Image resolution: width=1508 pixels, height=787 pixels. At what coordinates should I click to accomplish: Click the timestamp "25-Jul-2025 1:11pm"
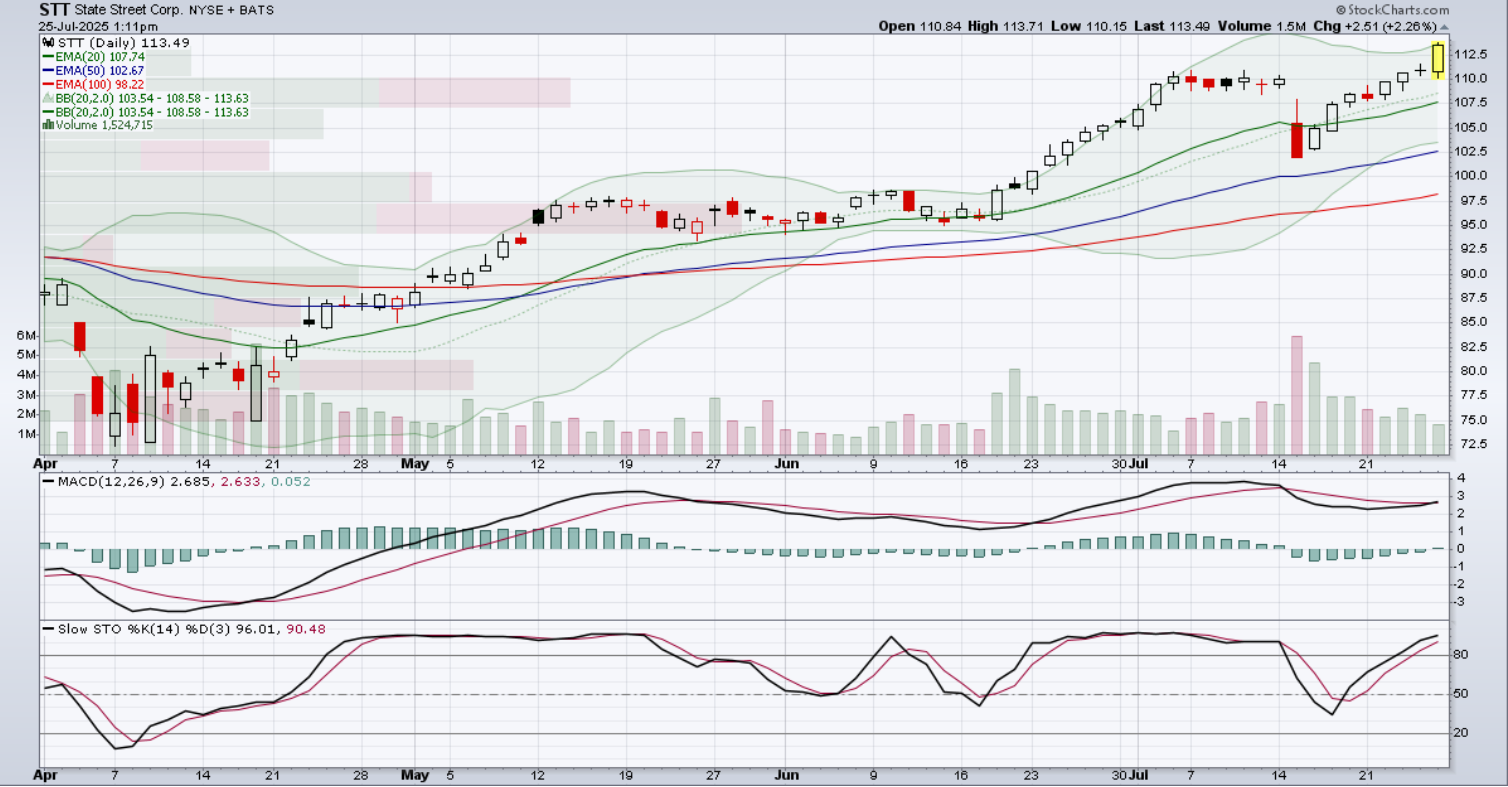point(99,25)
